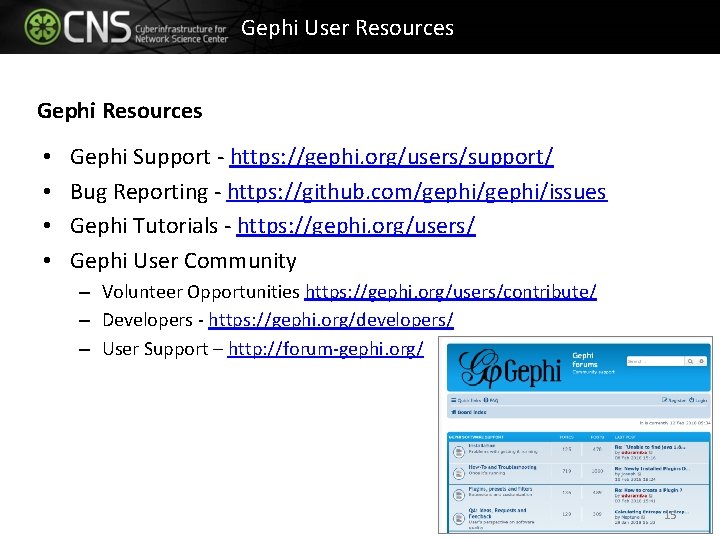Click 'Gephi User Community' bullet text
This screenshot has width=720, height=540.
(x=183, y=261)
